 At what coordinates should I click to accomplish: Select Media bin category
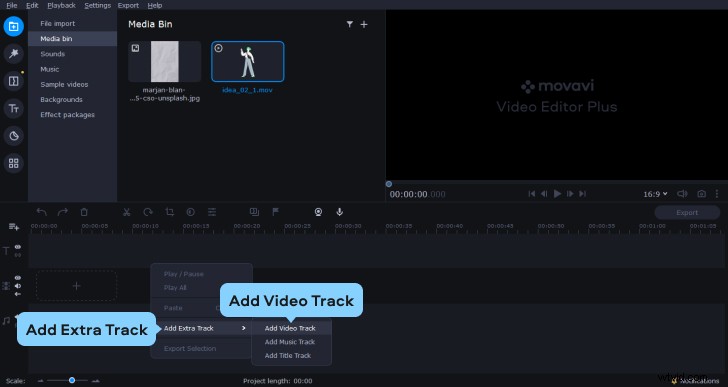click(x=72, y=39)
